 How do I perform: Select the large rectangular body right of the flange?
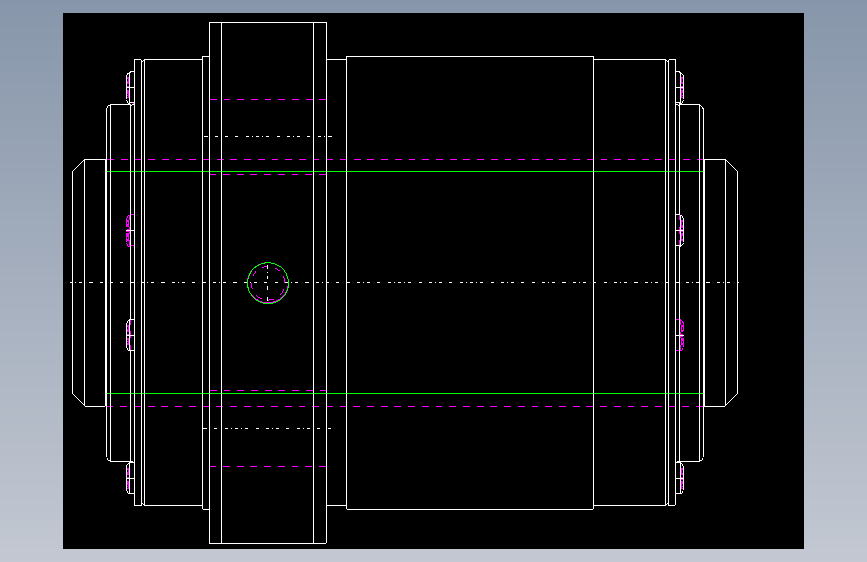pos(470,283)
